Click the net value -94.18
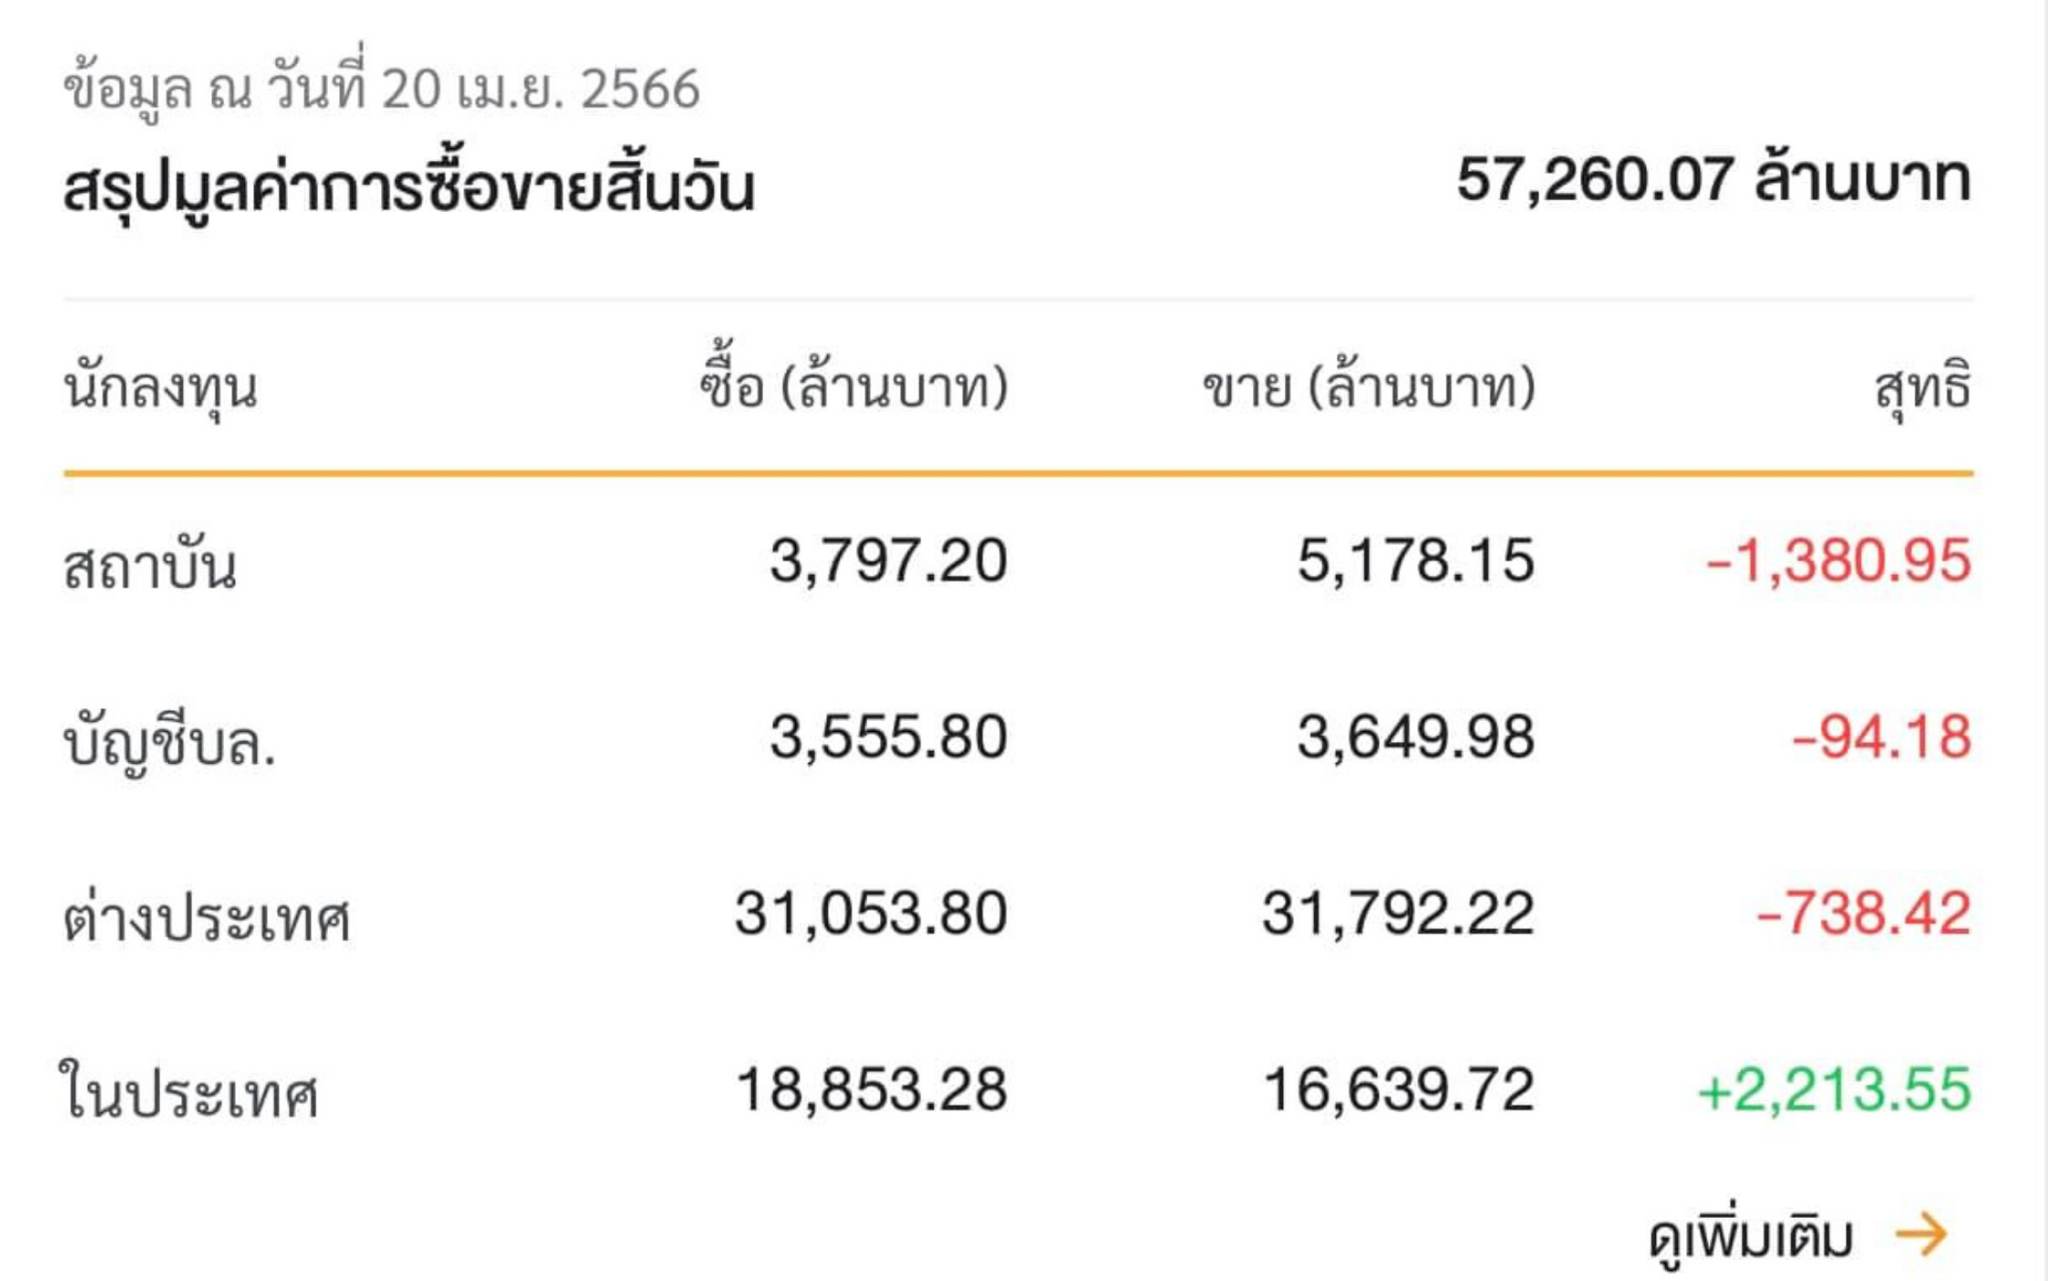 [1881, 737]
